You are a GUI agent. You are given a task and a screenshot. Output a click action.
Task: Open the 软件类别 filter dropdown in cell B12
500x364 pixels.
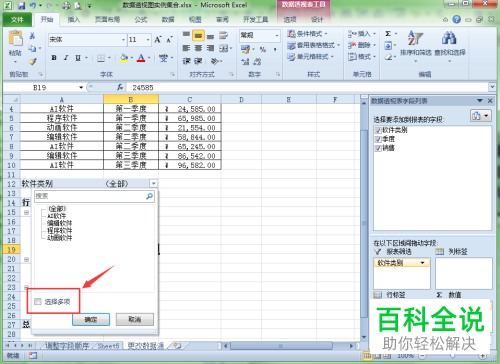(x=153, y=183)
